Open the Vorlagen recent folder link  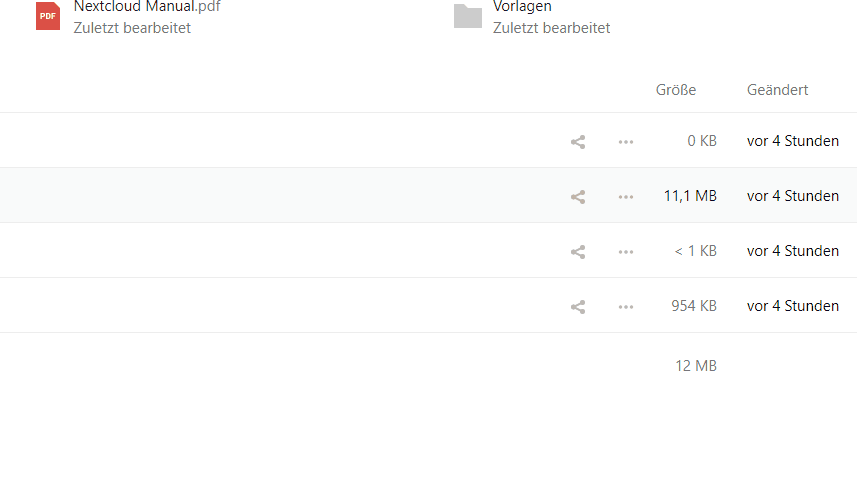[522, 7]
